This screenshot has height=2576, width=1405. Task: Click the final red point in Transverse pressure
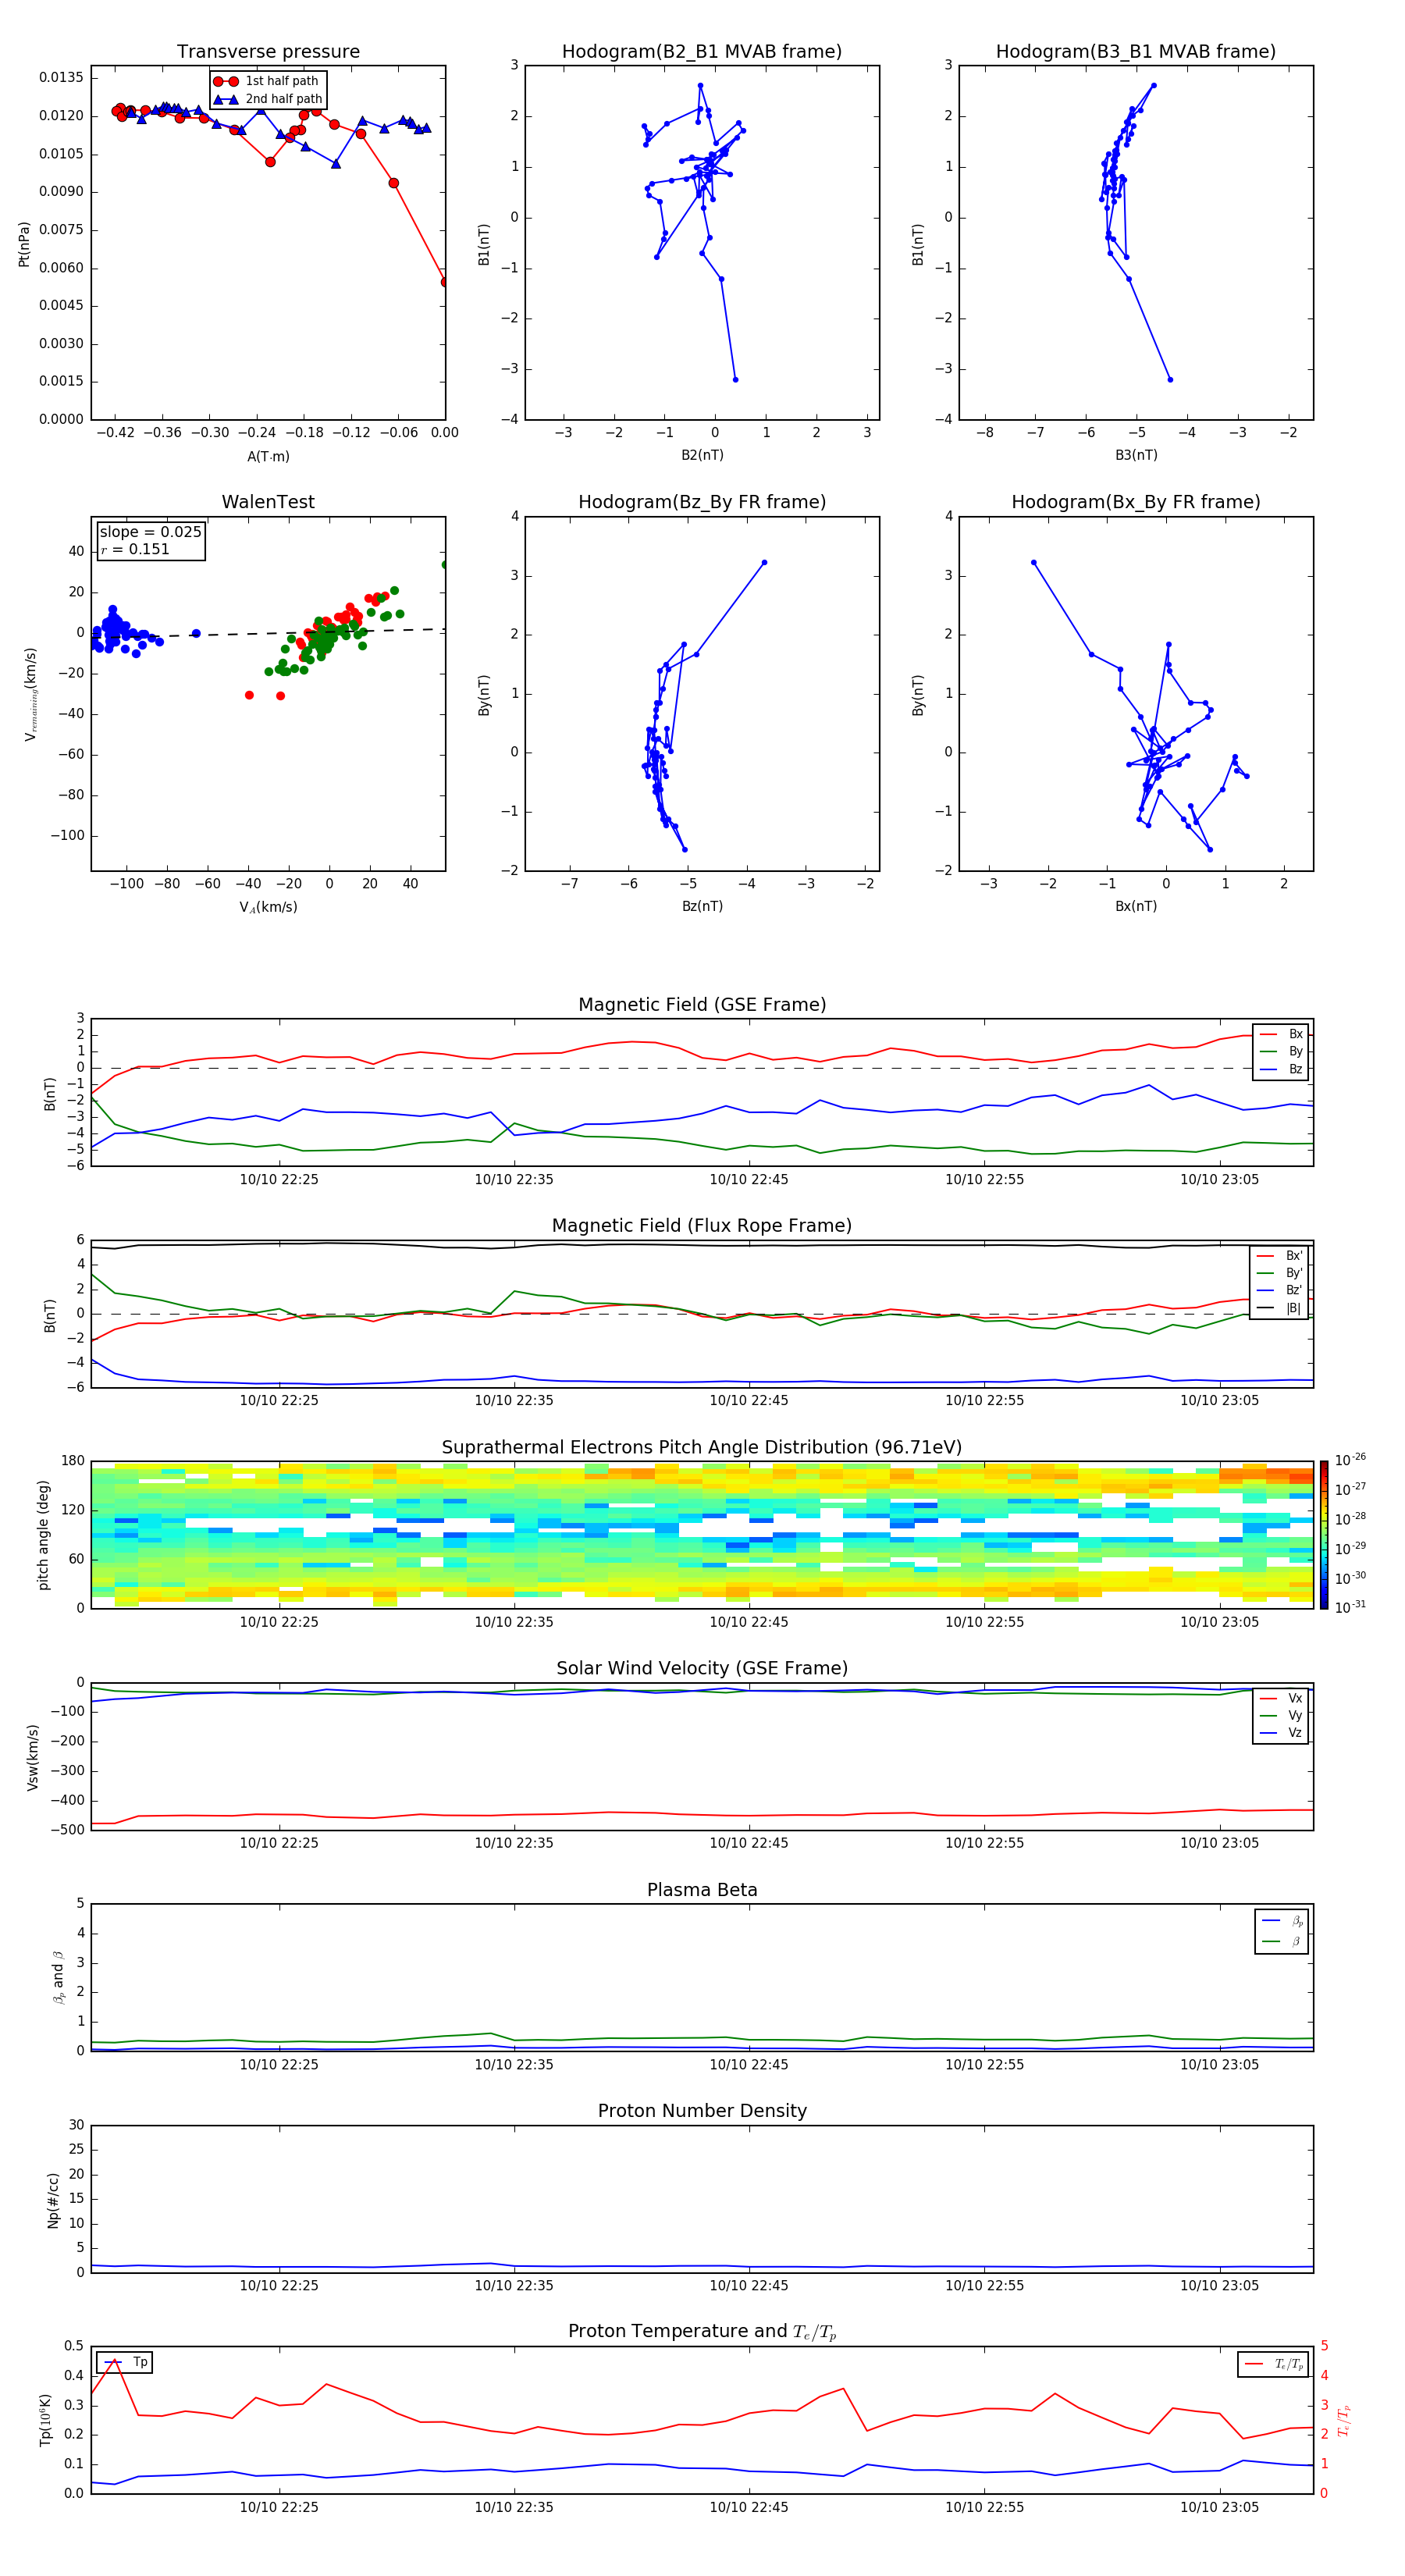coord(445,282)
